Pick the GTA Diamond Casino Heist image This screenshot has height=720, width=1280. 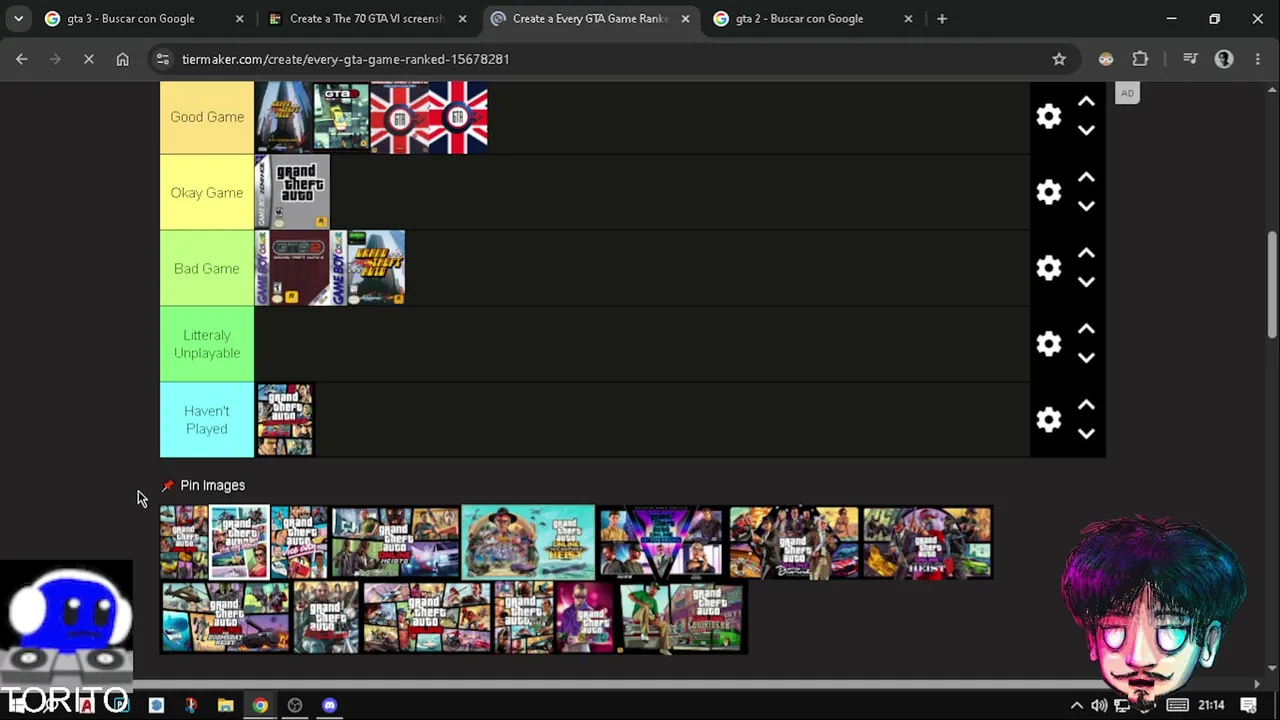927,542
